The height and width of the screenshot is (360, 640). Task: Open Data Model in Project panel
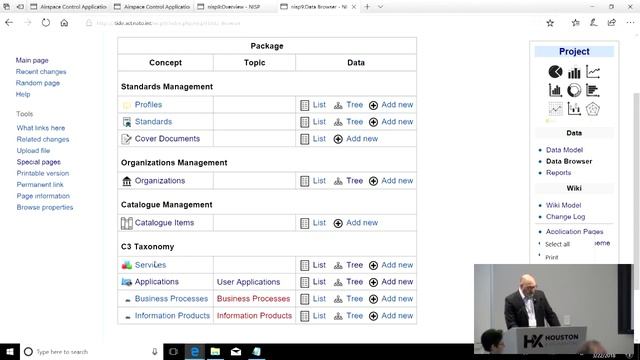[x=564, y=150]
